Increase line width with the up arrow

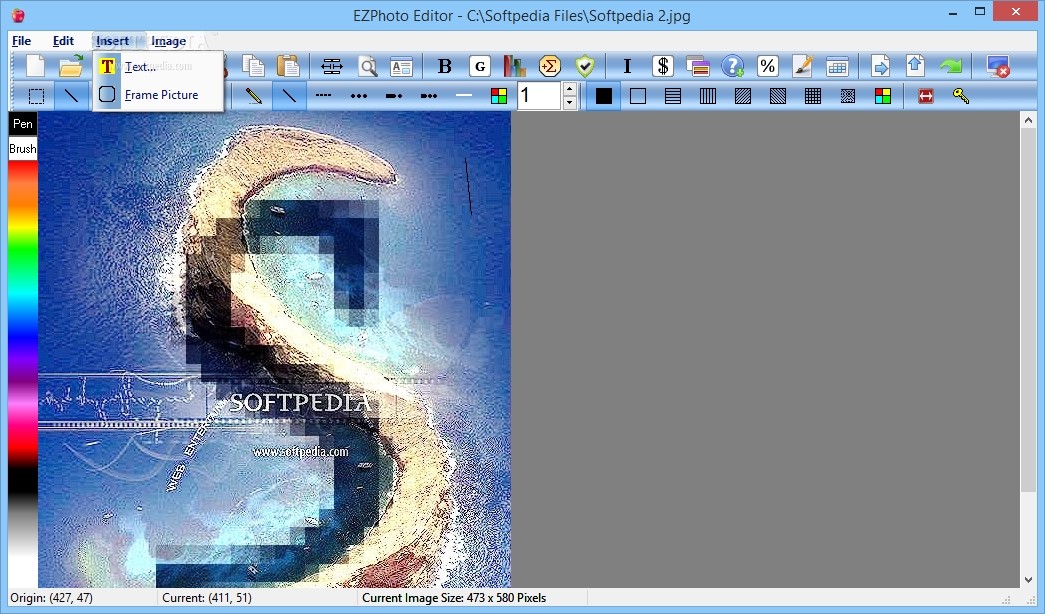569,89
